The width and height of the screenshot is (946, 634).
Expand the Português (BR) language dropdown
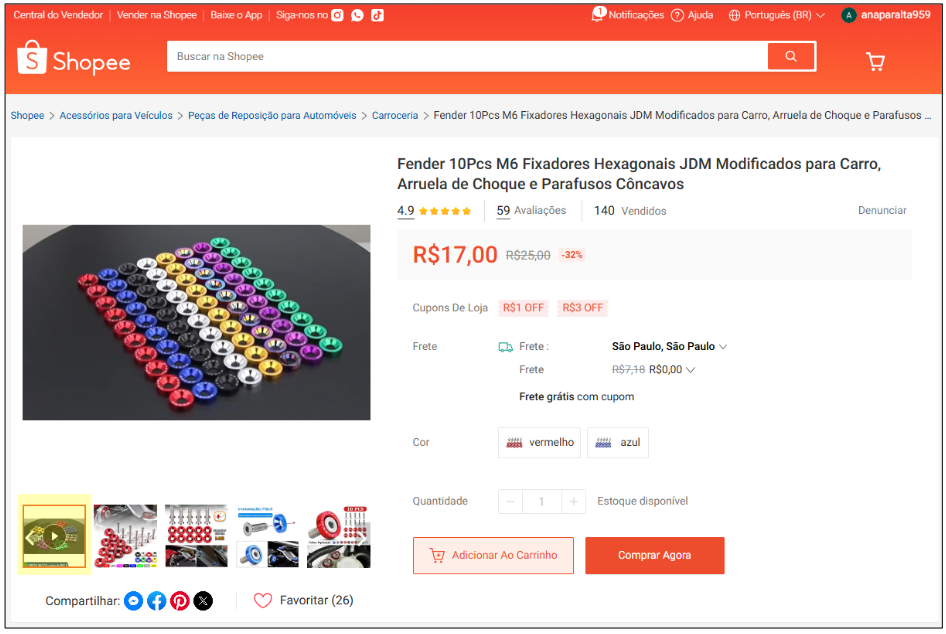click(777, 15)
